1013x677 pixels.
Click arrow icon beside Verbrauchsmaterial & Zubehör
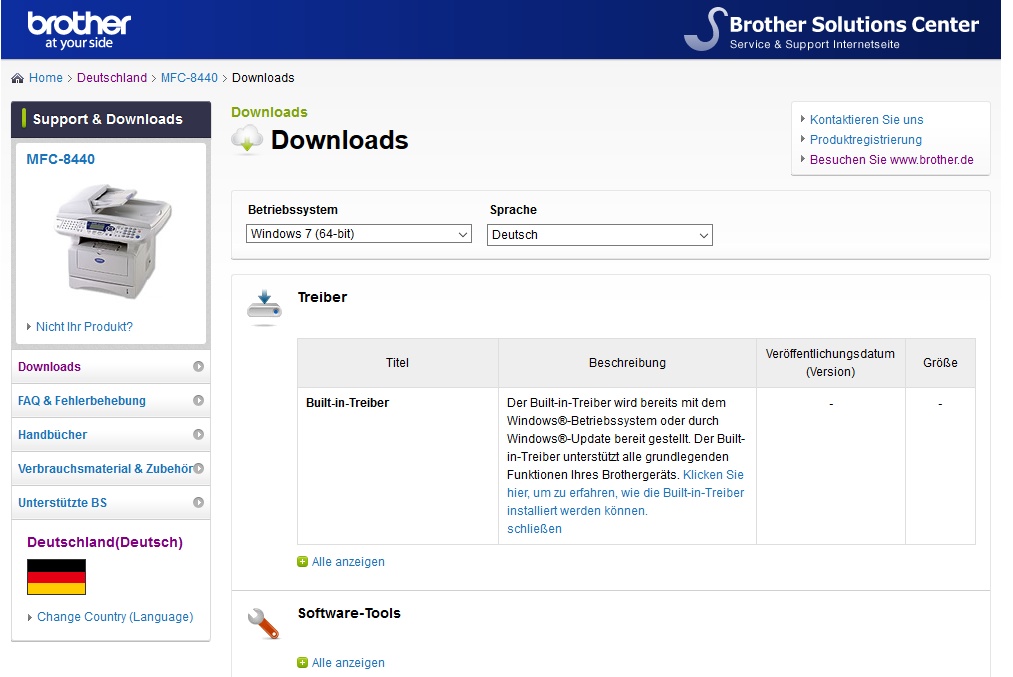pyautogui.click(x=198, y=468)
